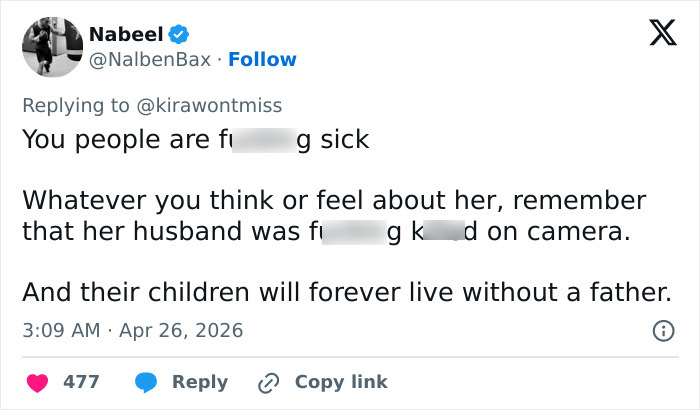Click the "Replying to" label
The image size is (700, 410).
coord(72,105)
